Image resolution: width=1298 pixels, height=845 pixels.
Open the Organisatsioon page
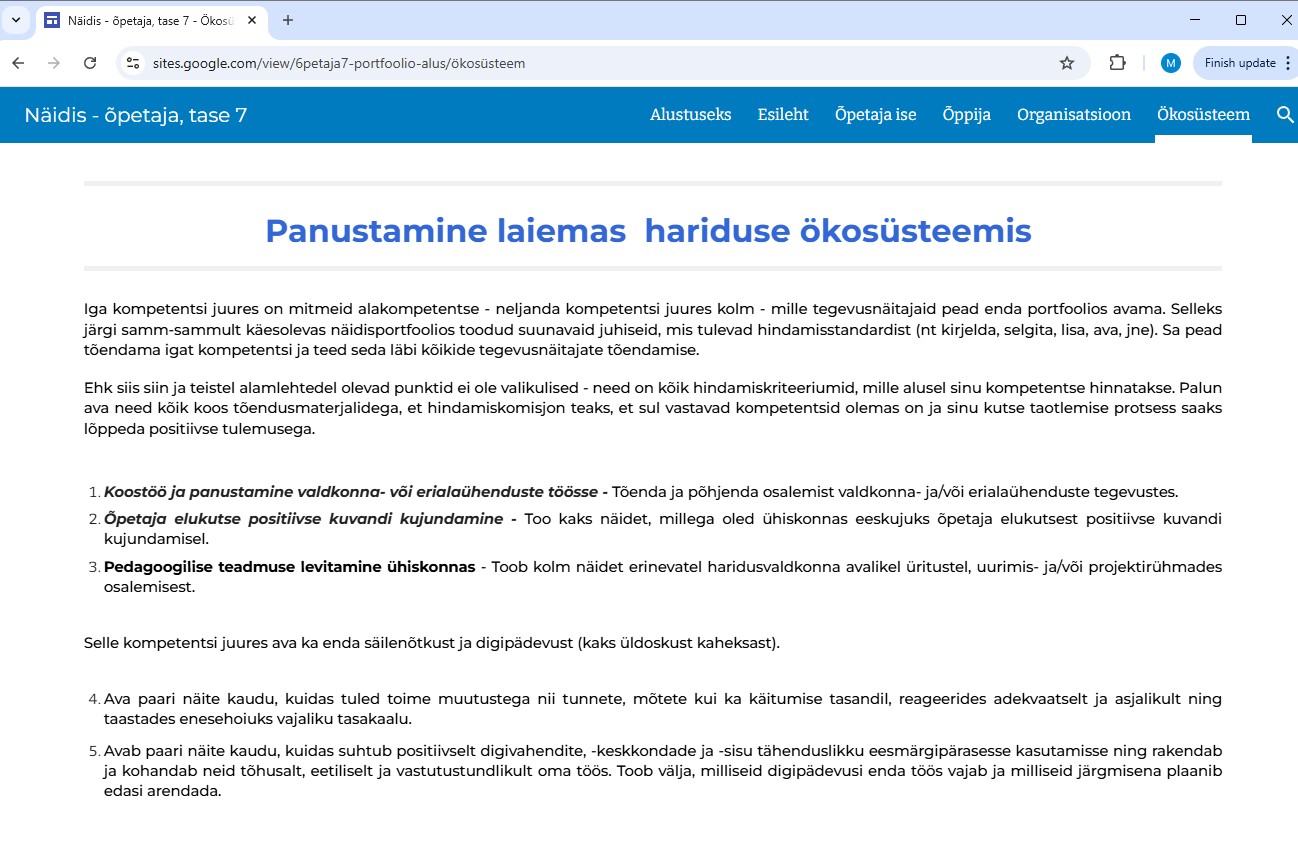(x=1073, y=115)
